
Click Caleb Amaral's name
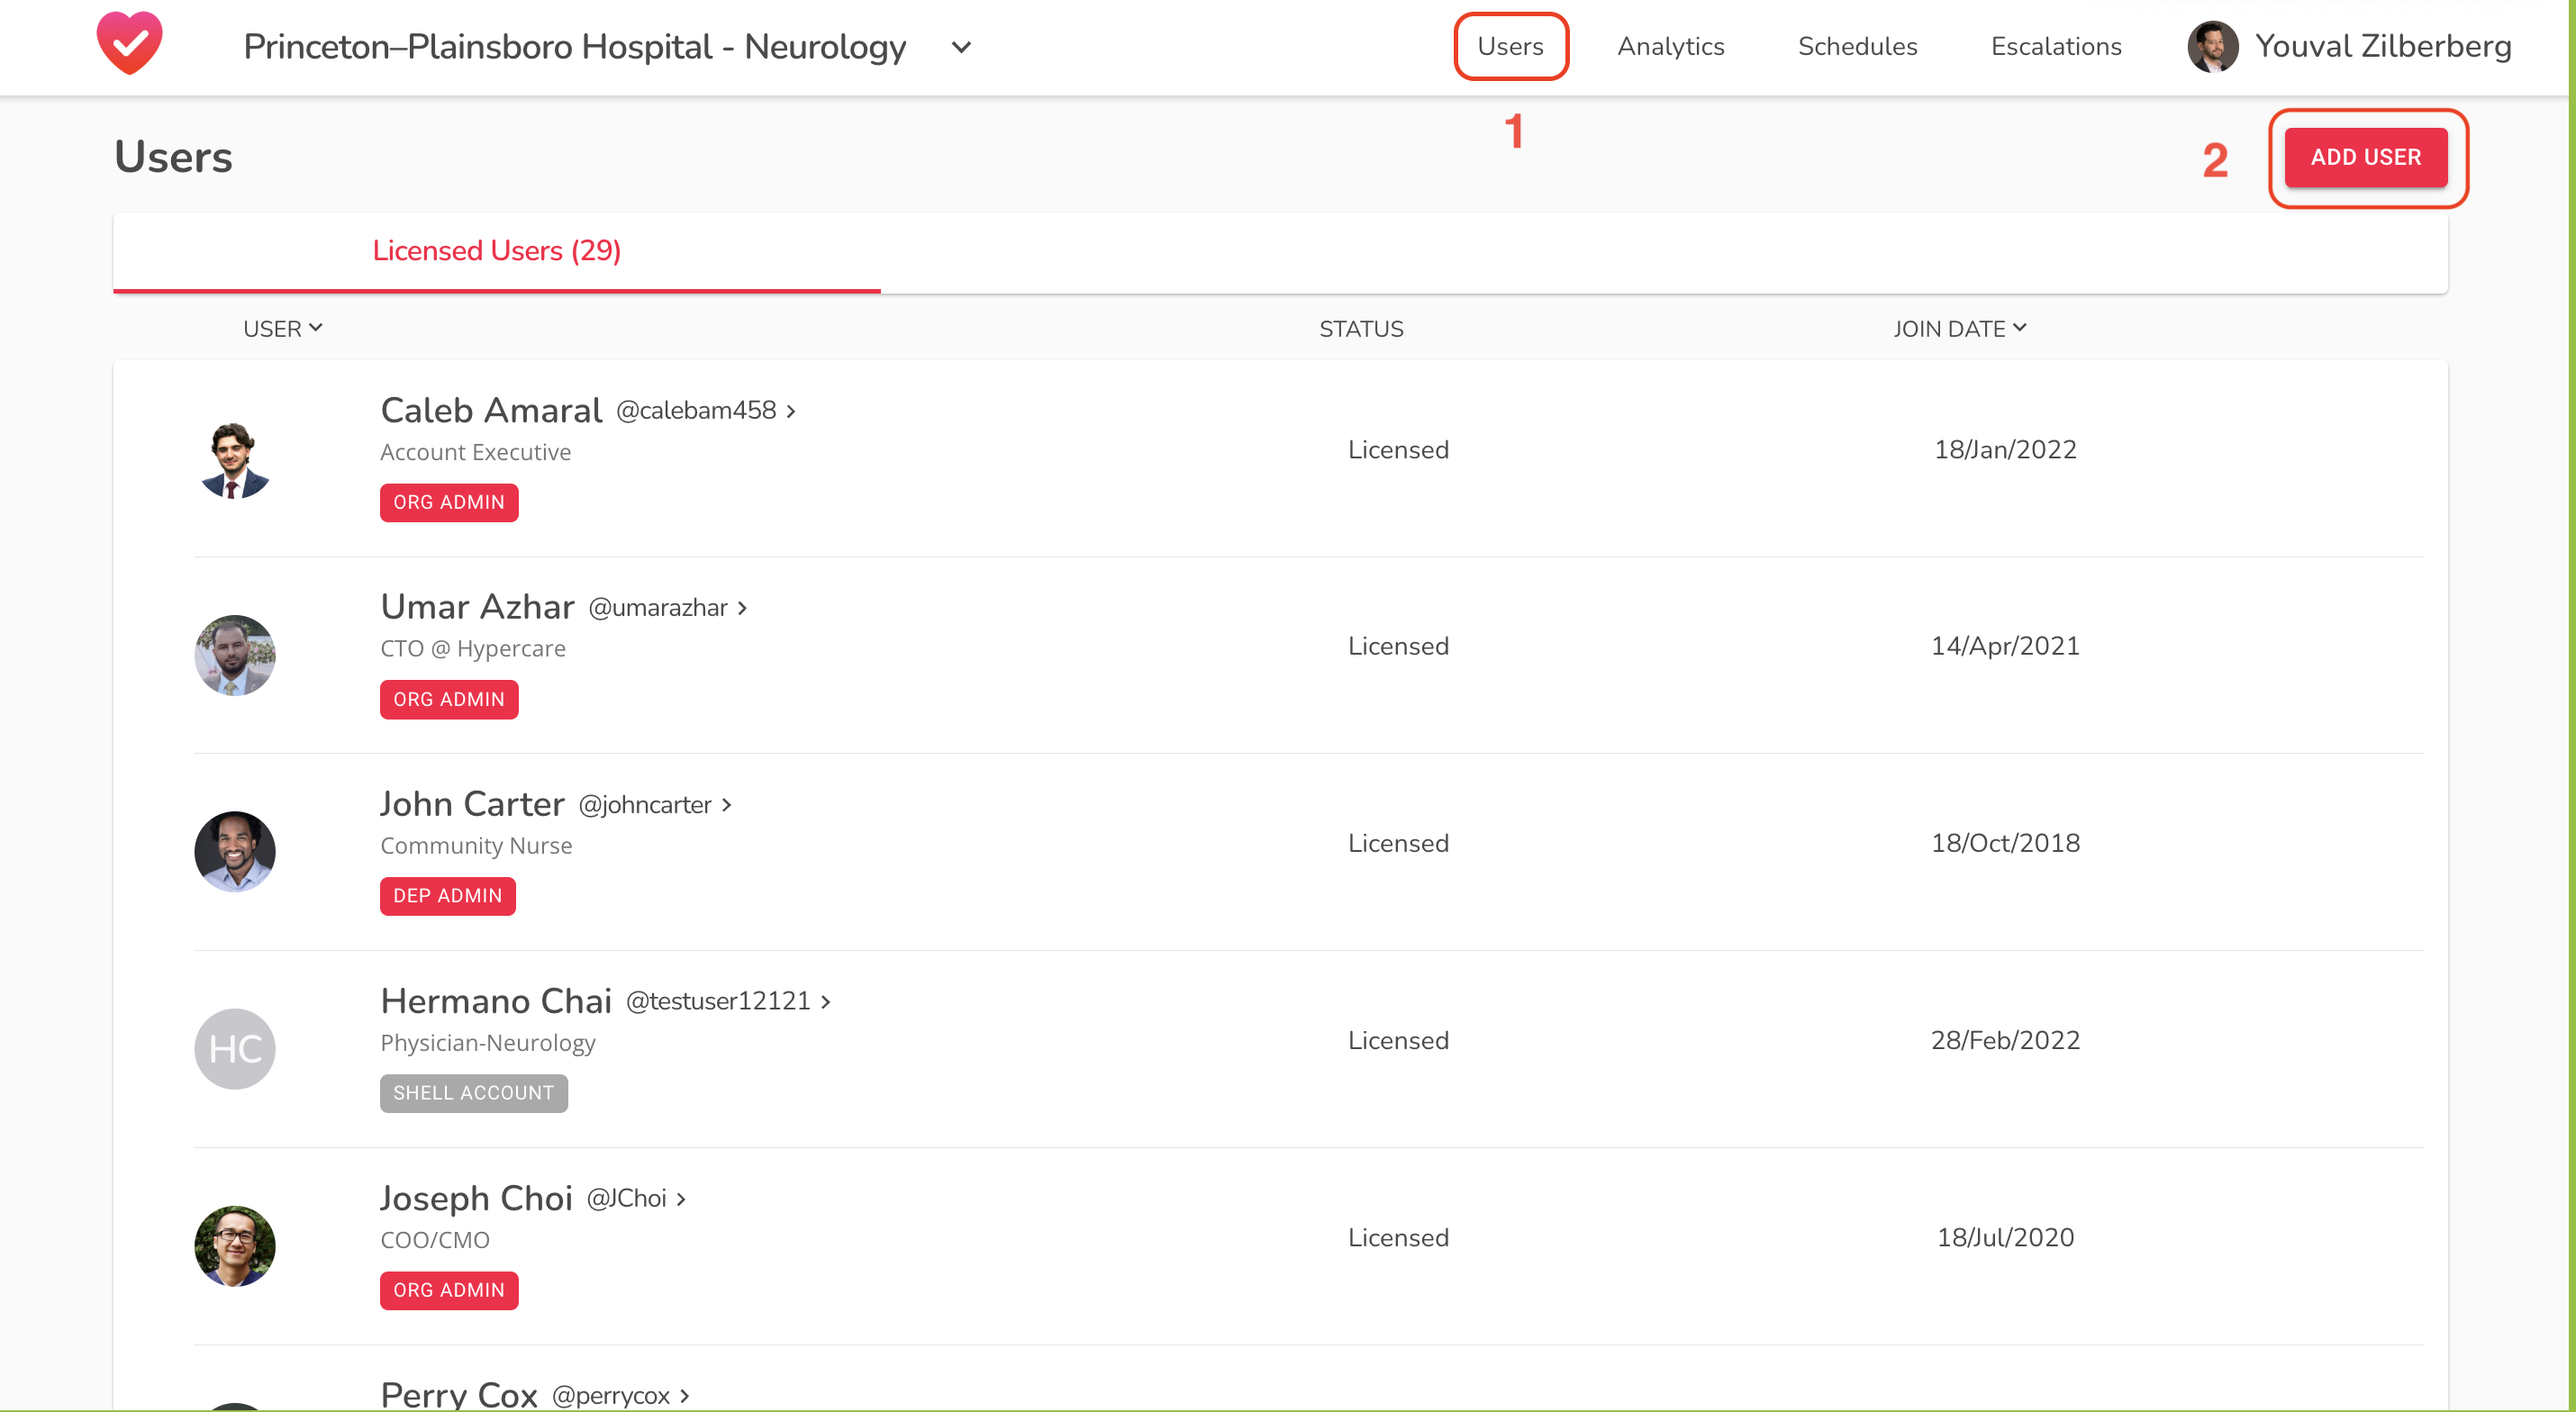[x=491, y=410]
